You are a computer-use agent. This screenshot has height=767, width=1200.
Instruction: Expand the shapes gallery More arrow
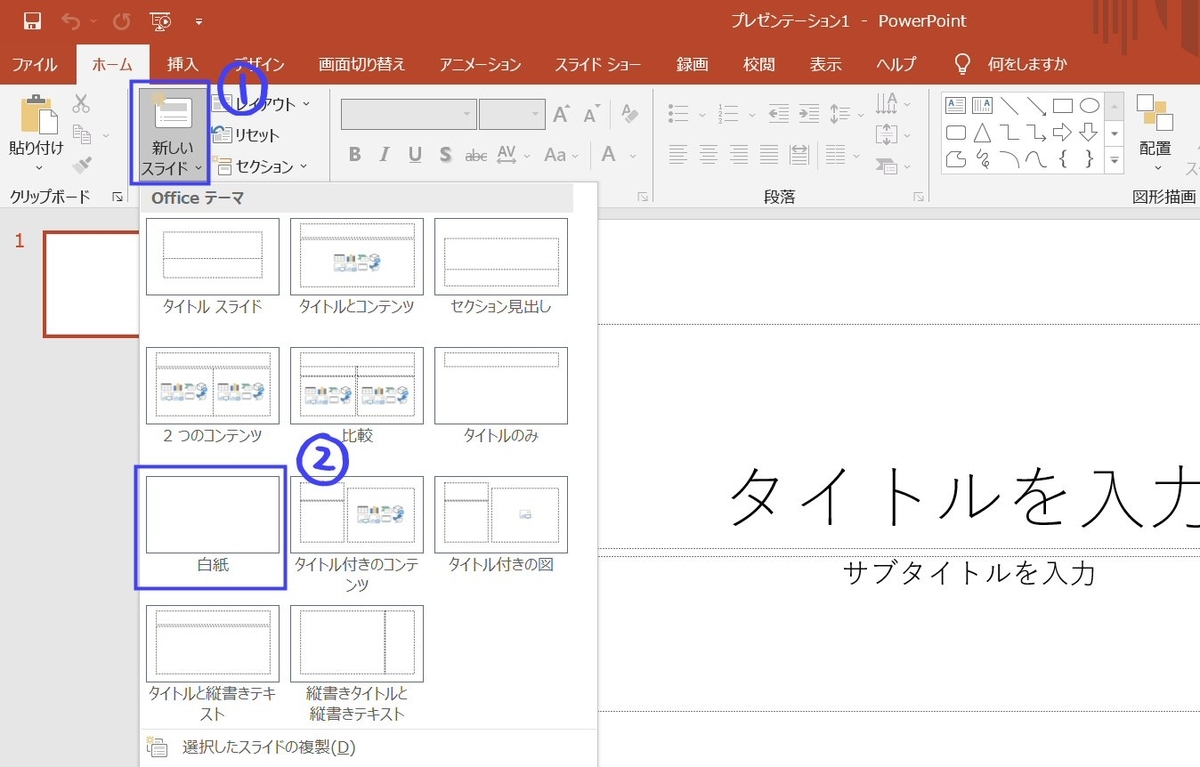point(1114,159)
